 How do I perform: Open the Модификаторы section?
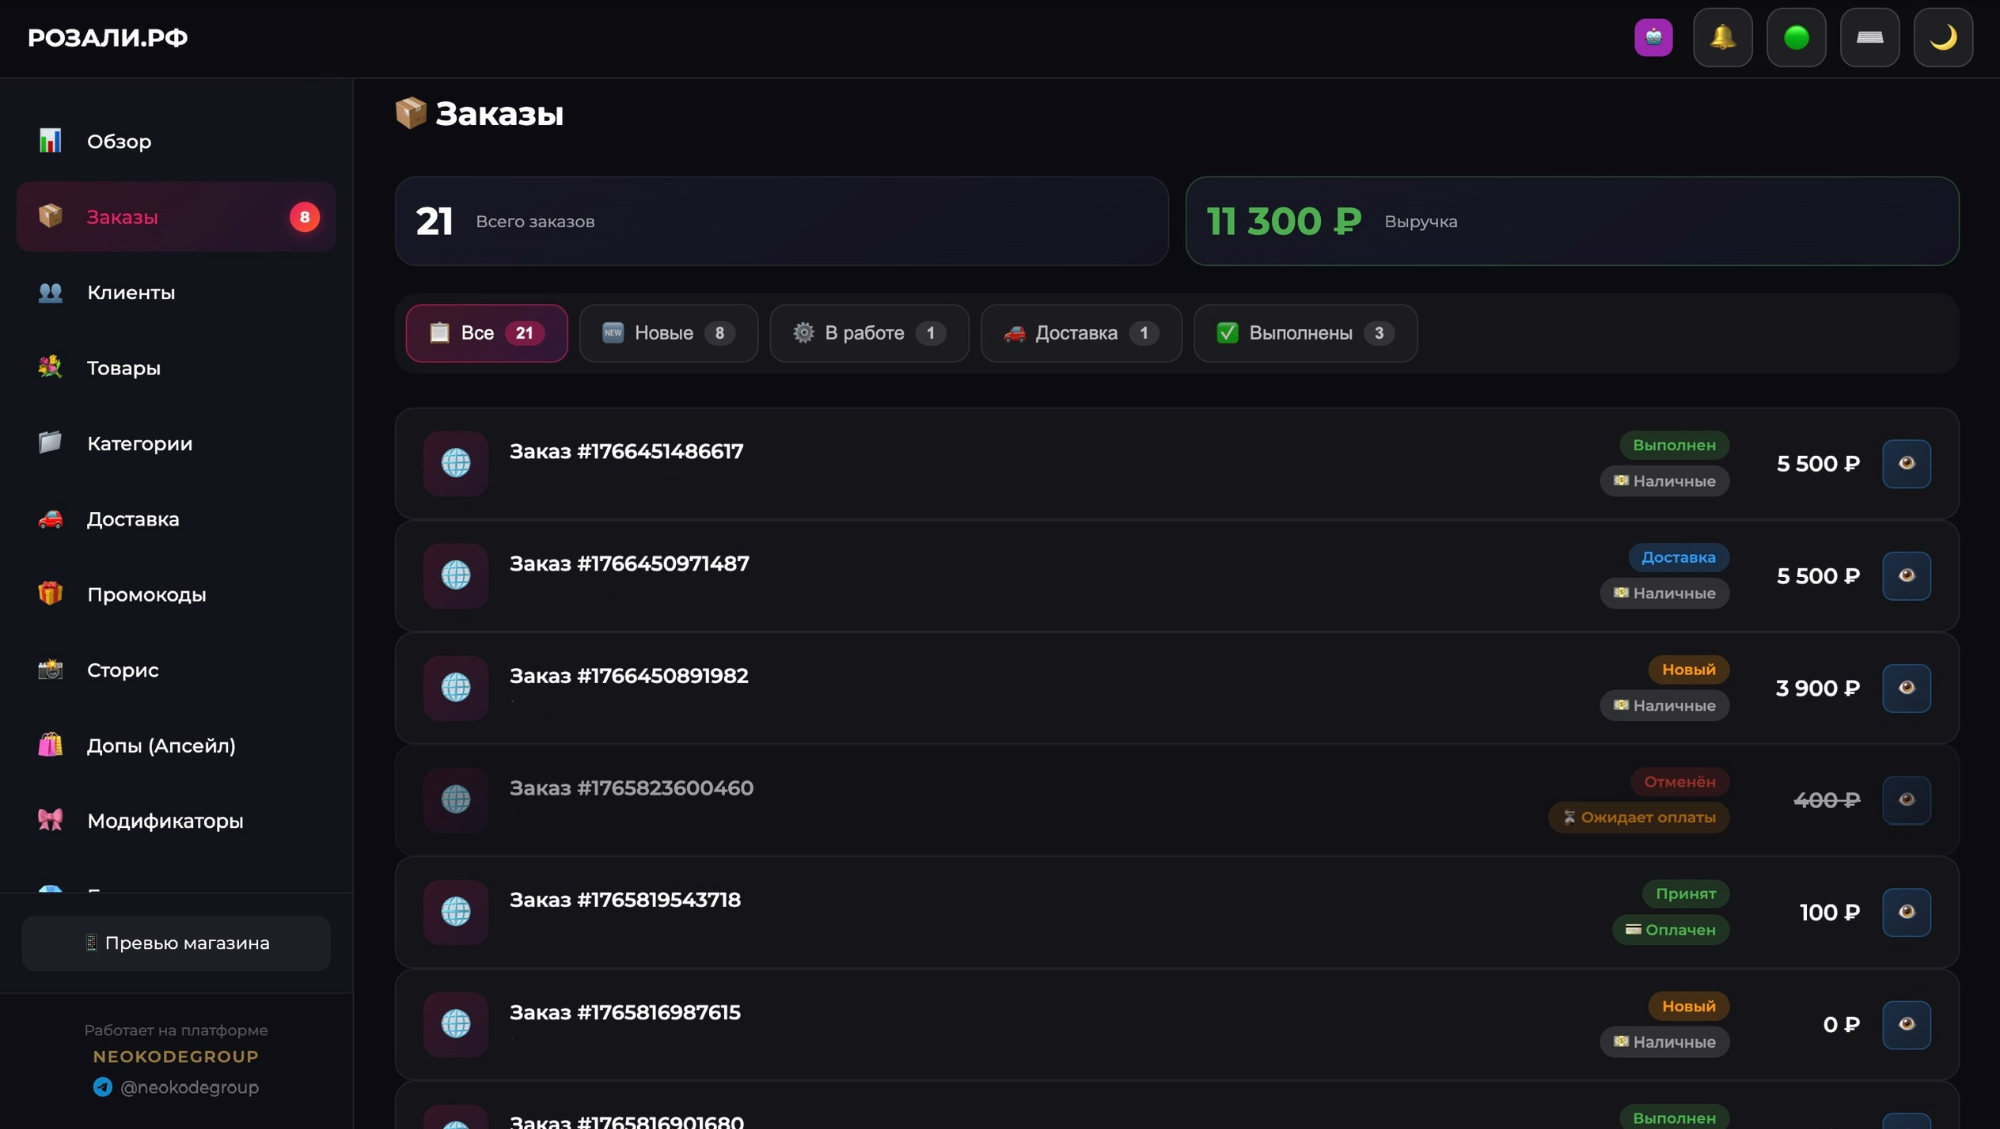[x=165, y=820]
